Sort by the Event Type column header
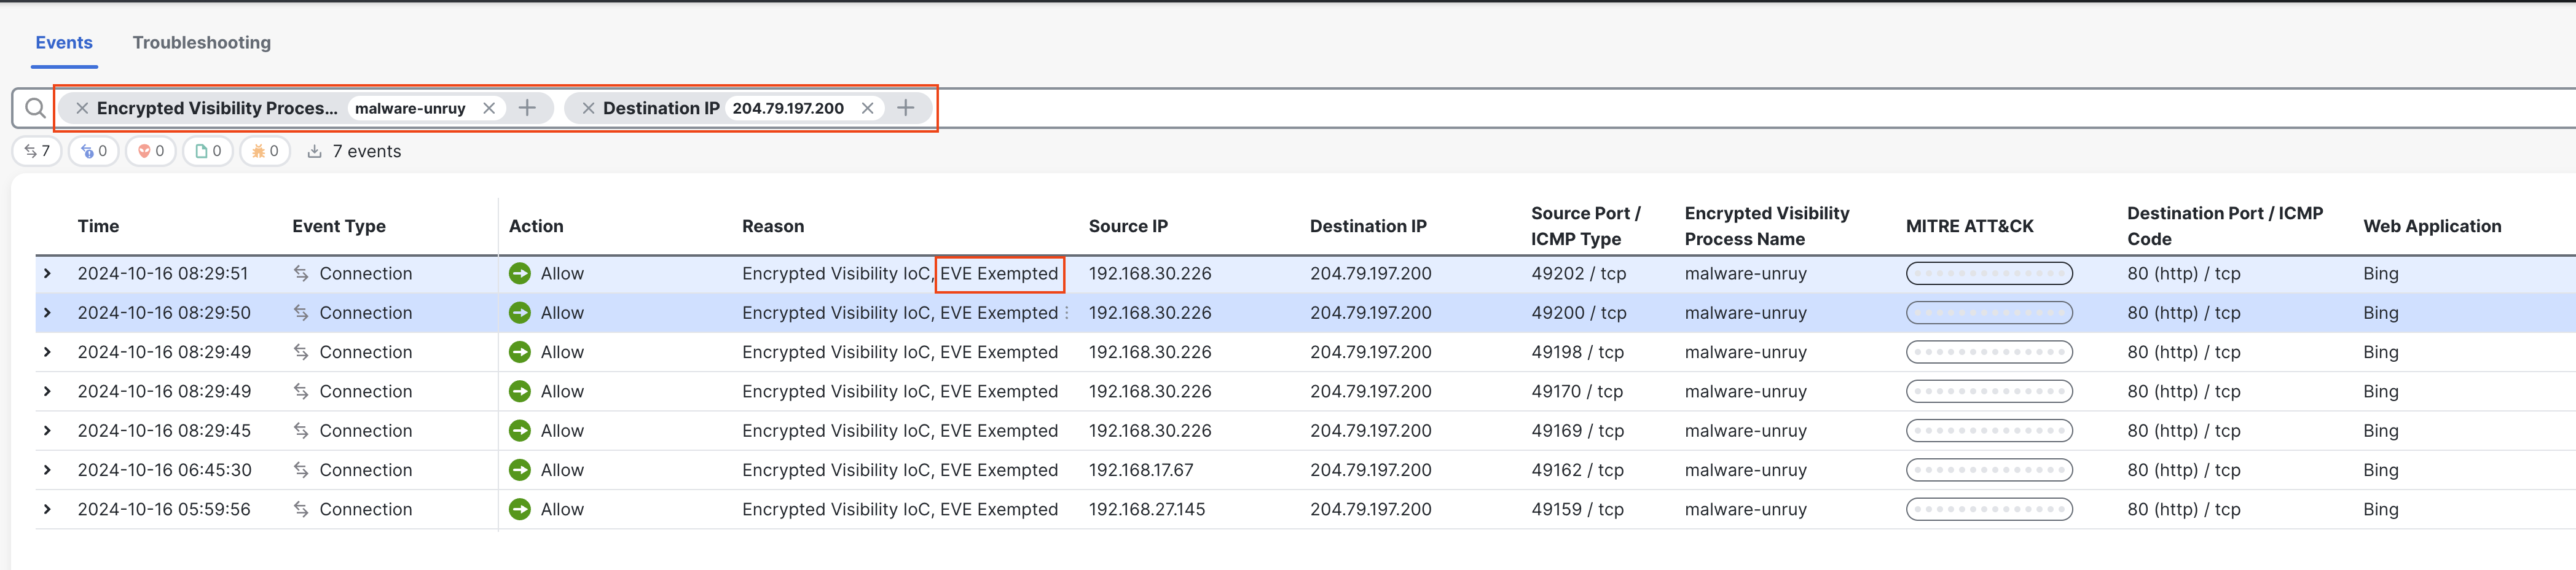 click(x=339, y=226)
